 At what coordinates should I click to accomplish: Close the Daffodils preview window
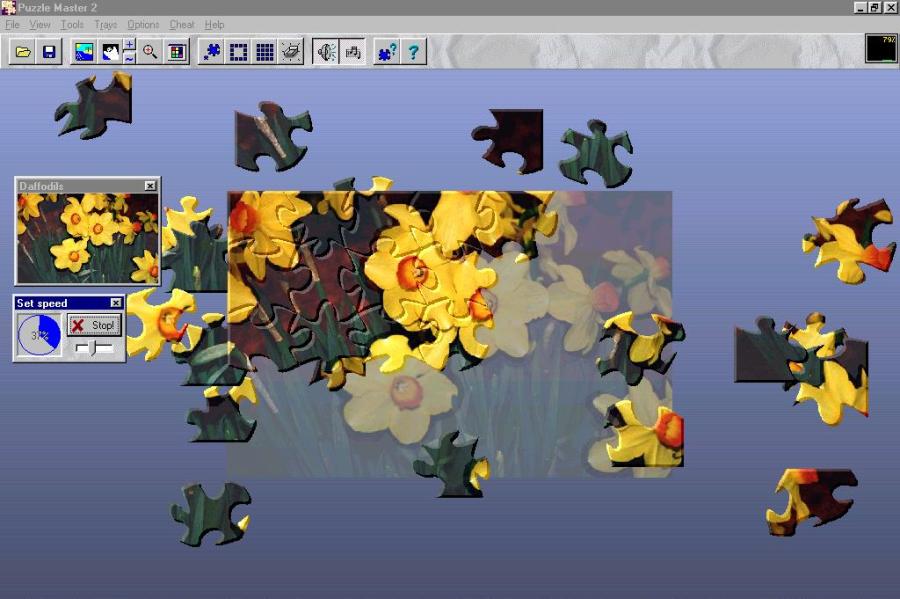[150, 186]
